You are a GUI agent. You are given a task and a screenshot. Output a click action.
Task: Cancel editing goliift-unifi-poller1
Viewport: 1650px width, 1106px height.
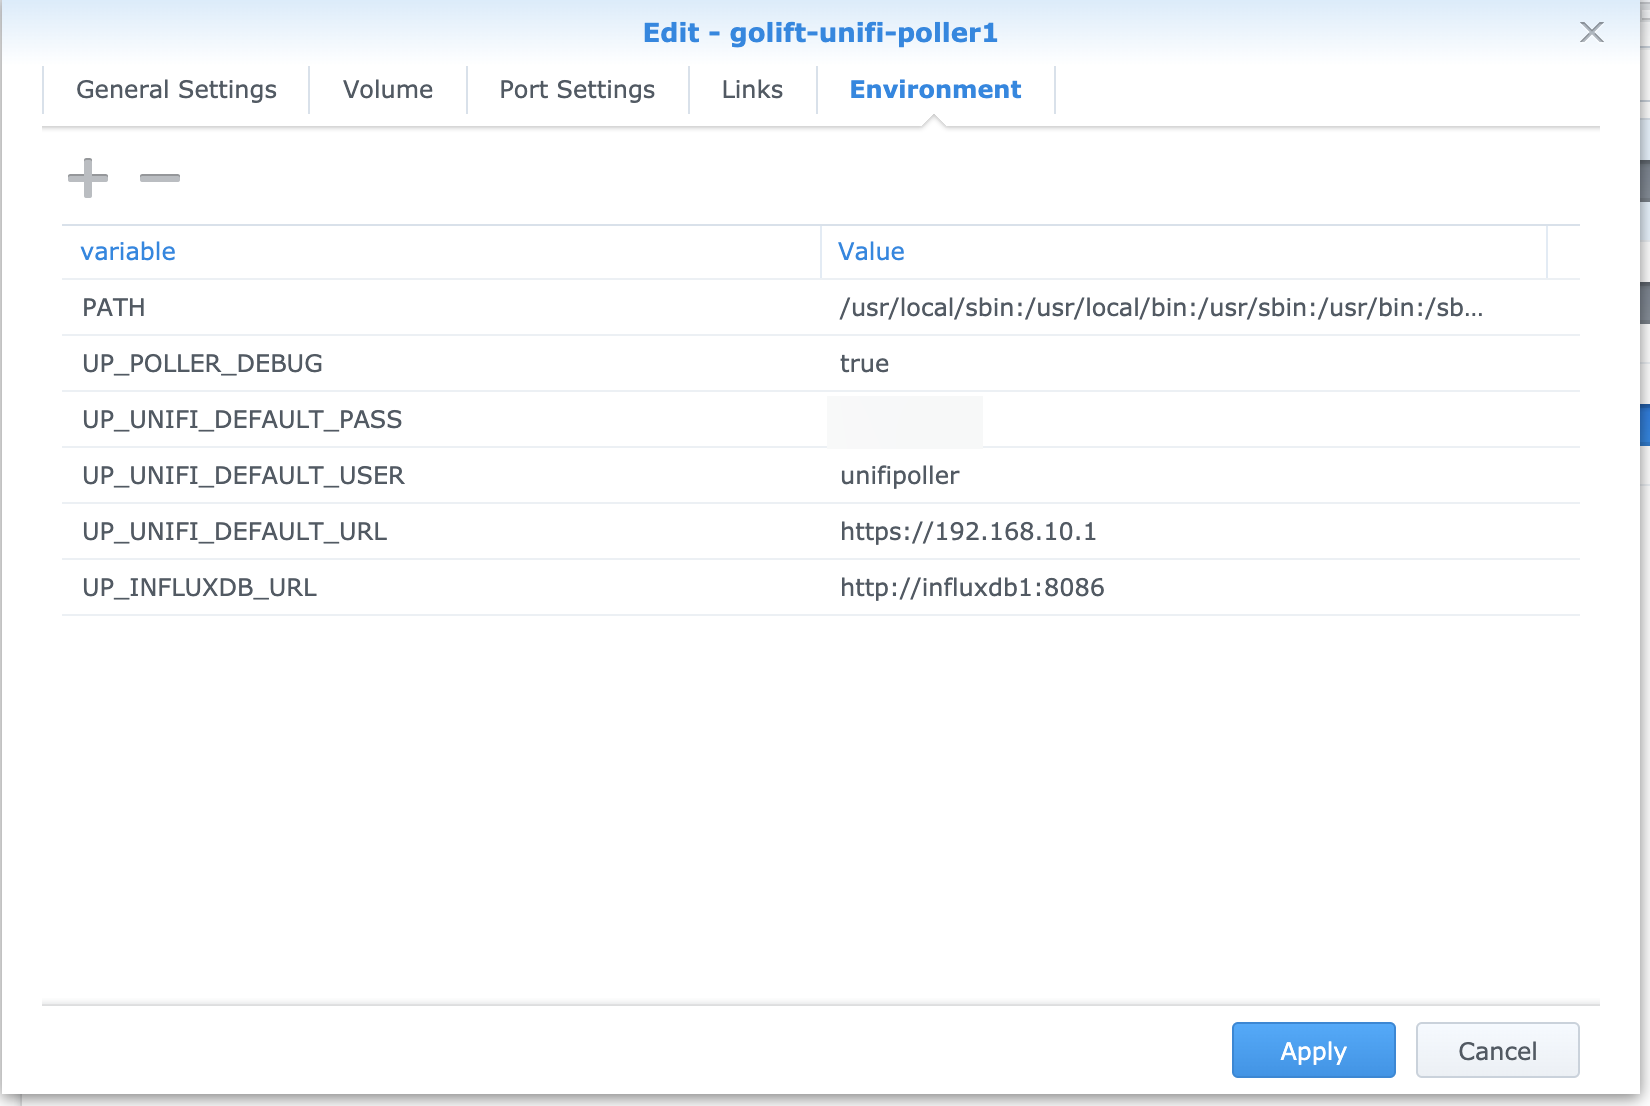pos(1497,1050)
